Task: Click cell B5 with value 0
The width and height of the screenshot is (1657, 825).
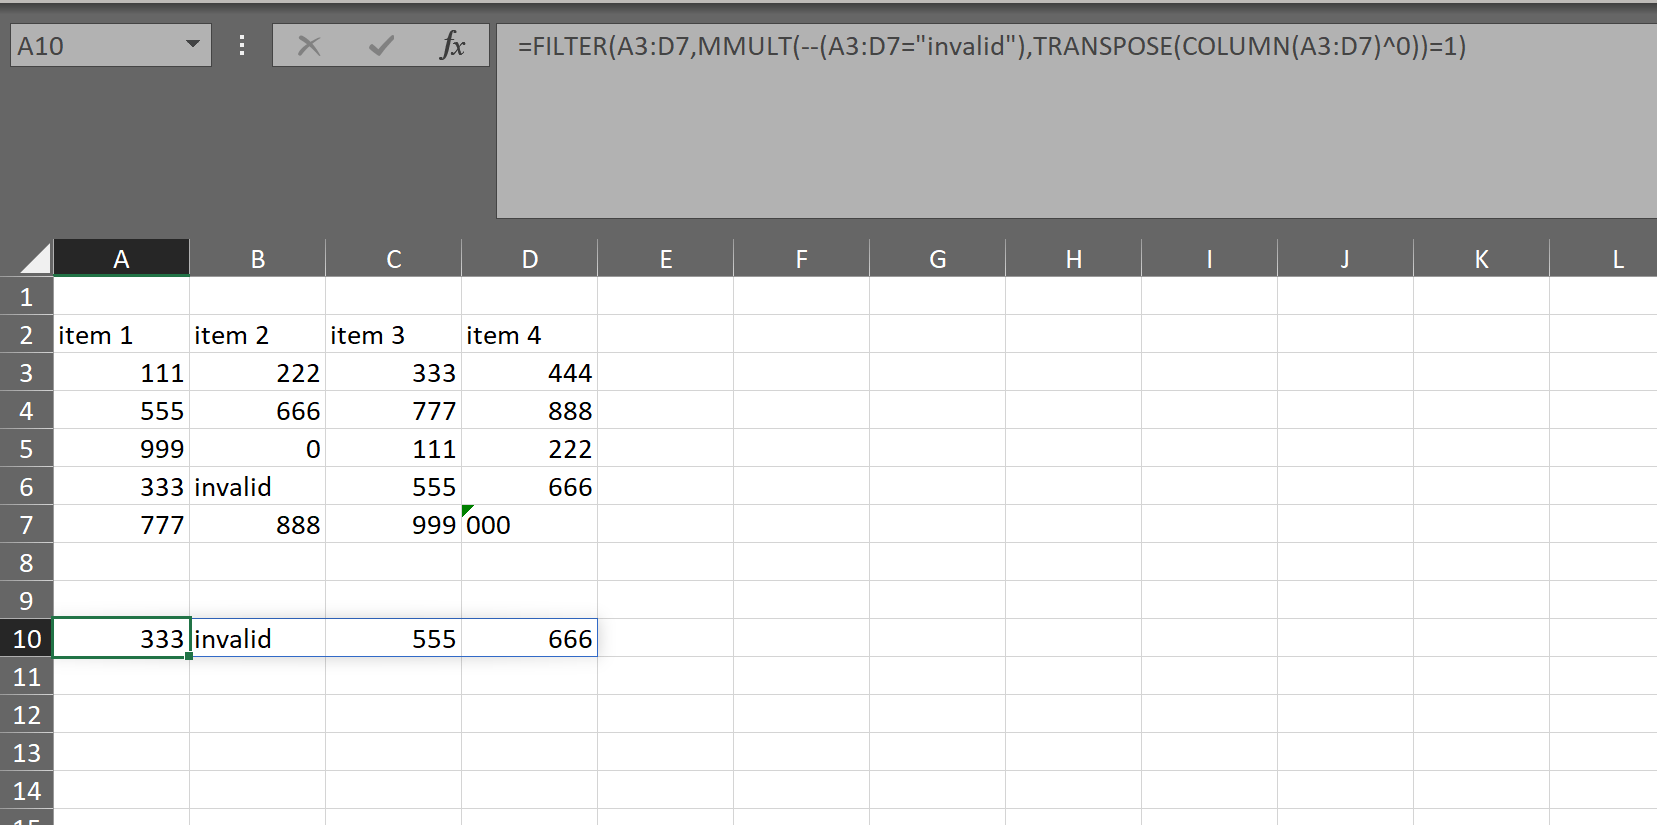Action: click(258, 448)
